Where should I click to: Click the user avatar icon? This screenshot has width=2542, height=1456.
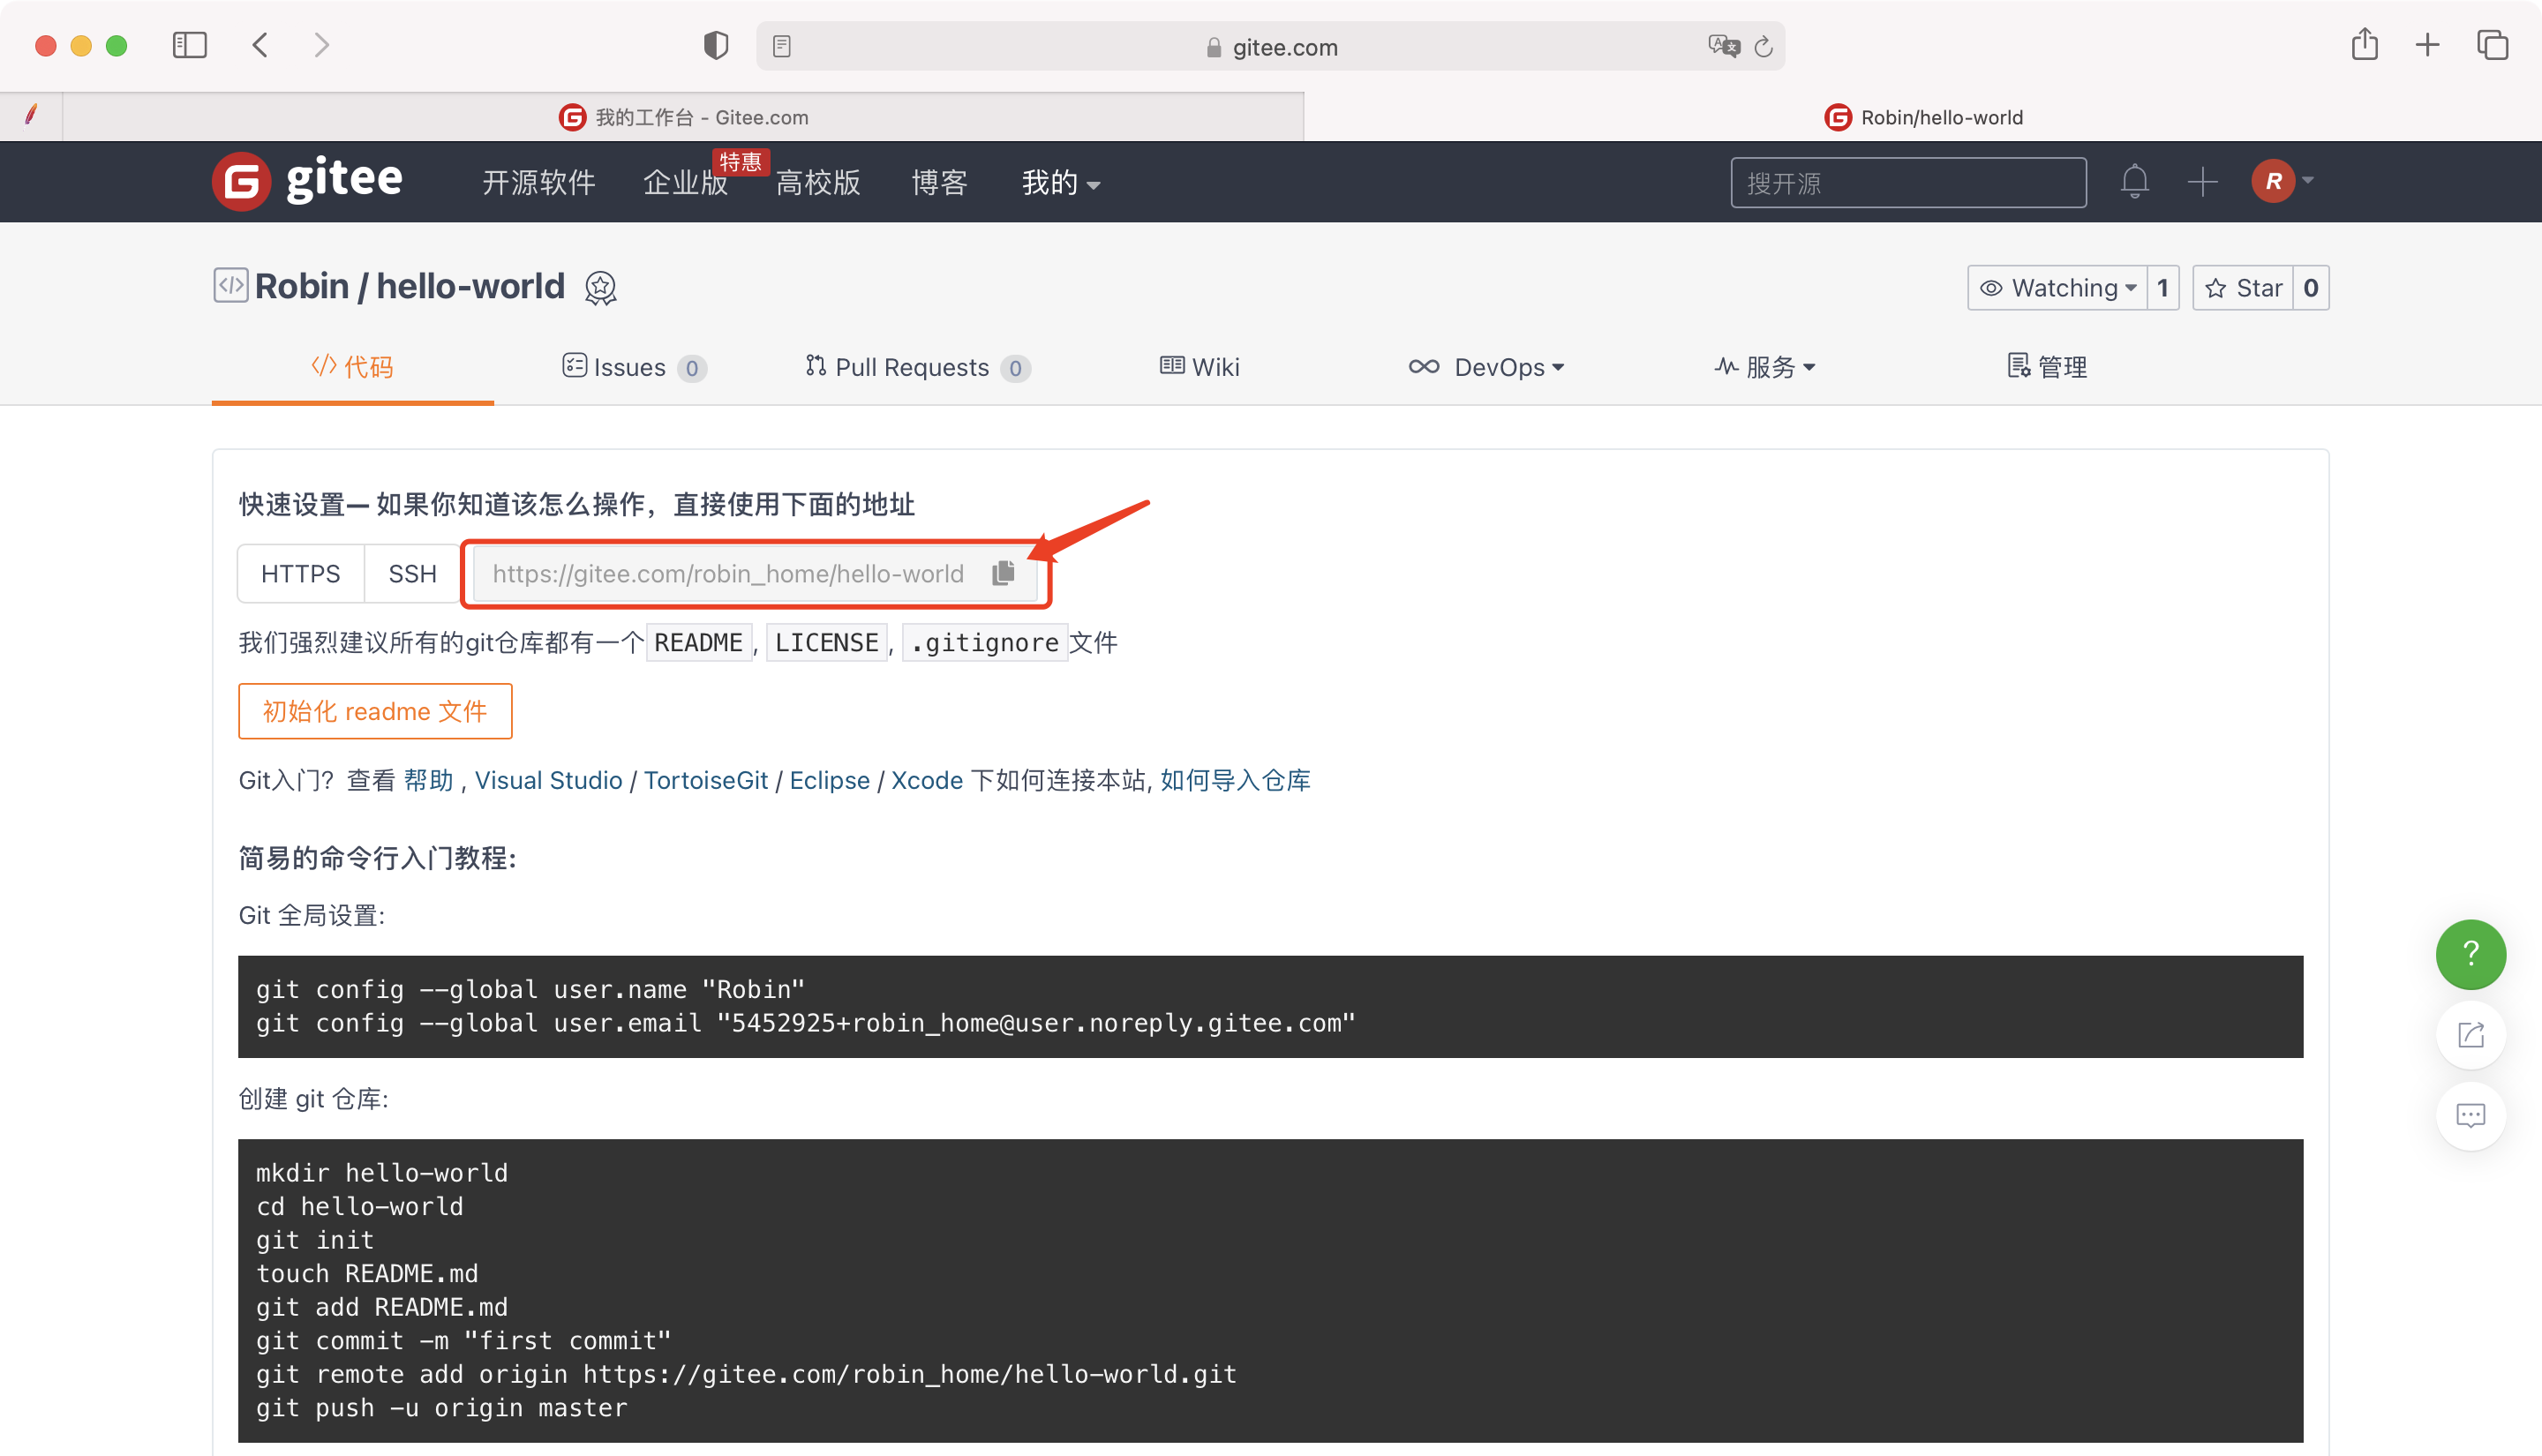pyautogui.click(x=2273, y=182)
